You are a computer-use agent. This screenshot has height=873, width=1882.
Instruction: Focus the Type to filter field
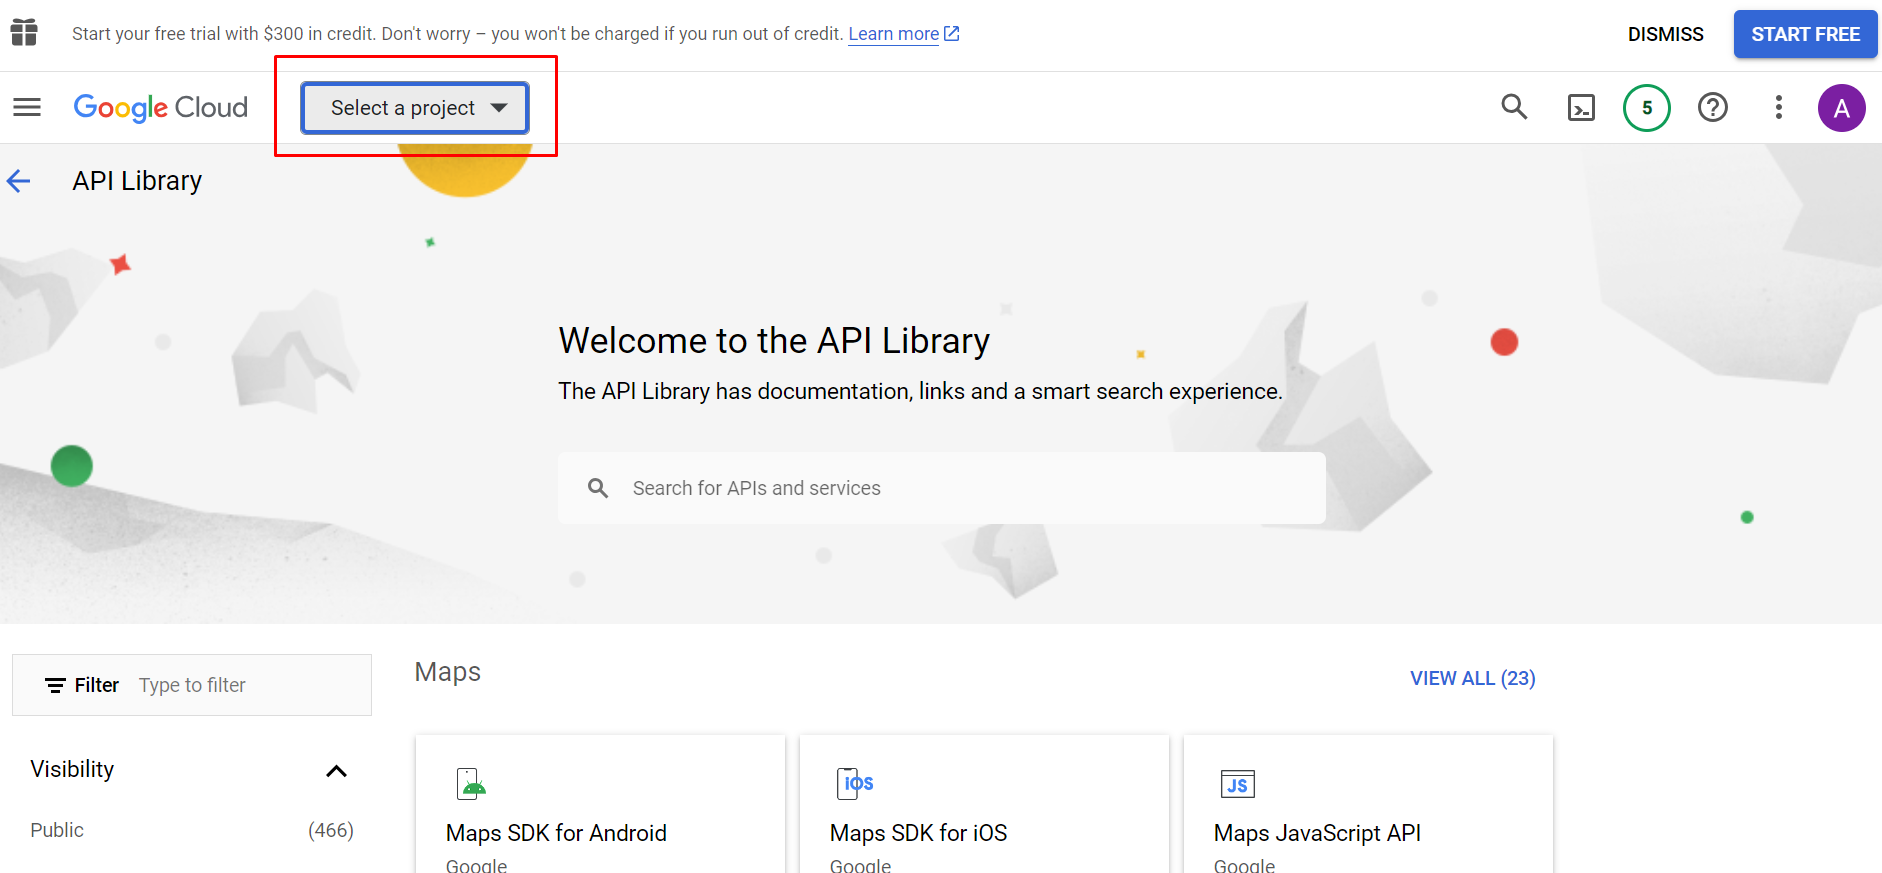[x=250, y=685]
